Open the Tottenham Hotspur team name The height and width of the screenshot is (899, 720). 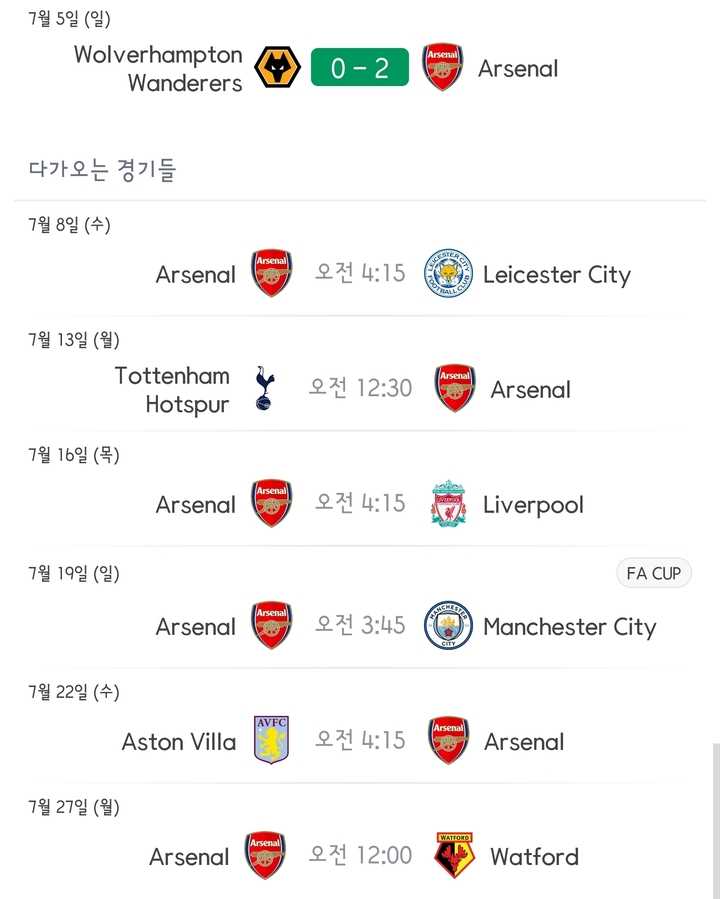(172, 390)
